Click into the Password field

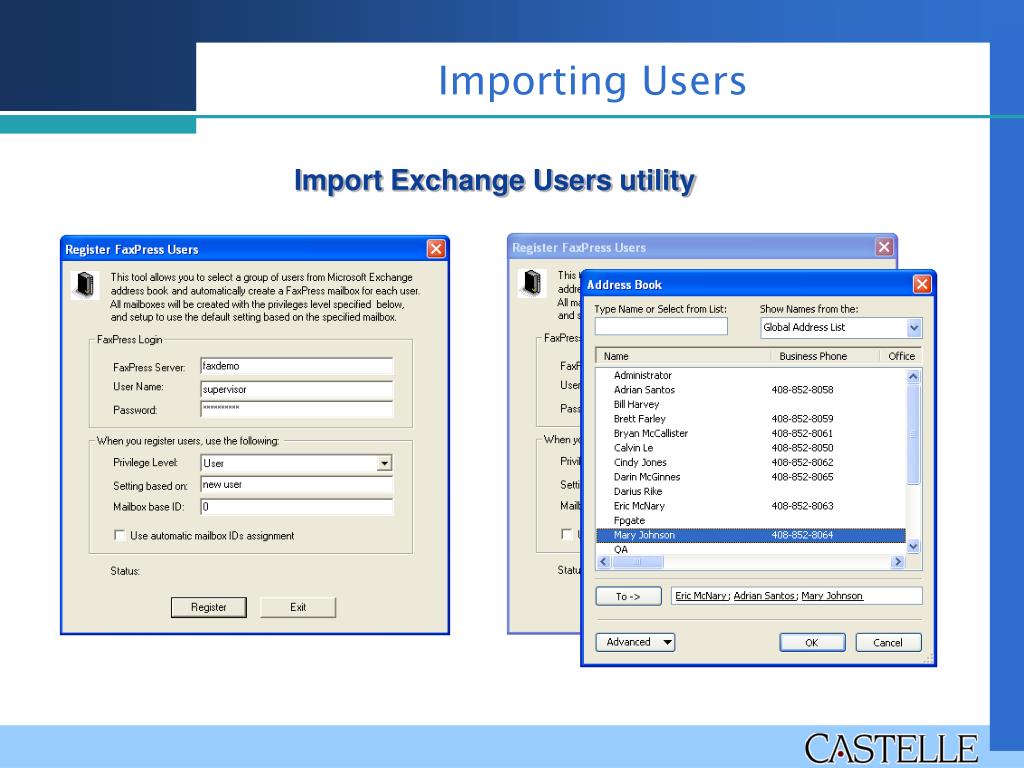point(296,409)
